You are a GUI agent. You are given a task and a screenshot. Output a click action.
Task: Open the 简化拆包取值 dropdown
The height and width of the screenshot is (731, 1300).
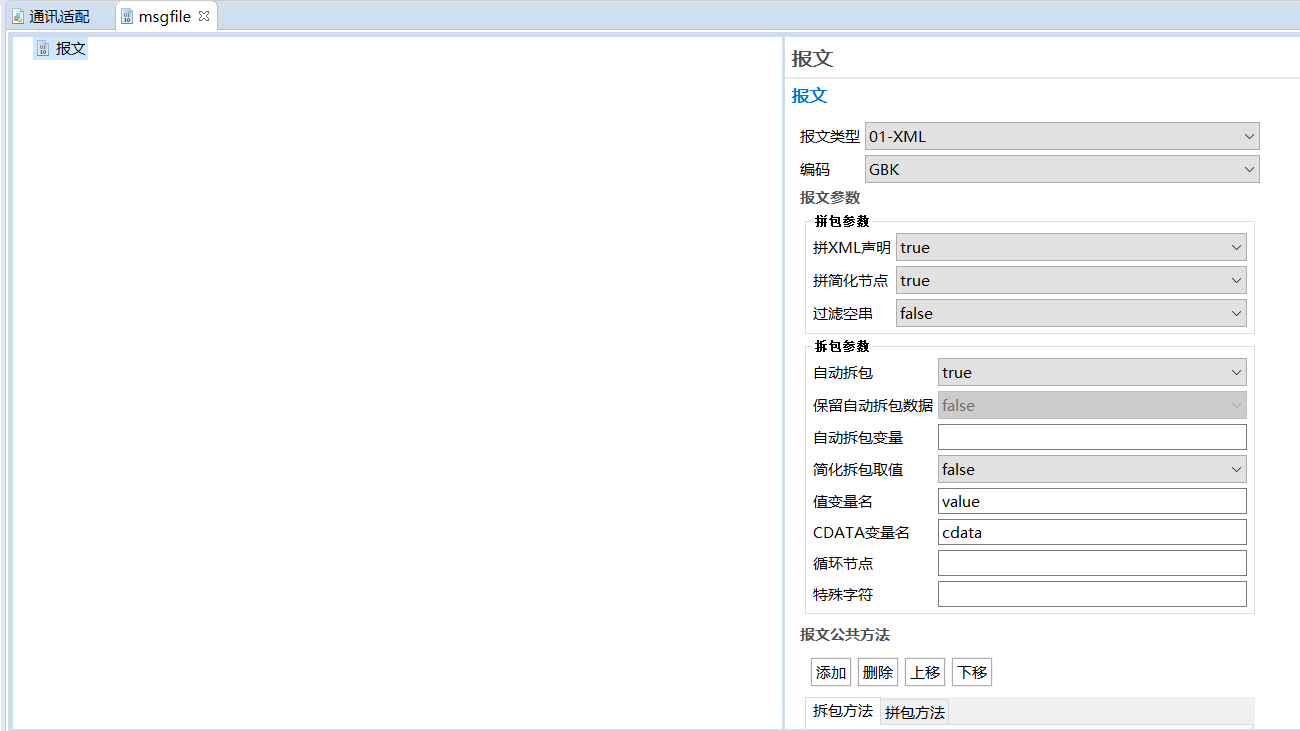click(x=1091, y=470)
